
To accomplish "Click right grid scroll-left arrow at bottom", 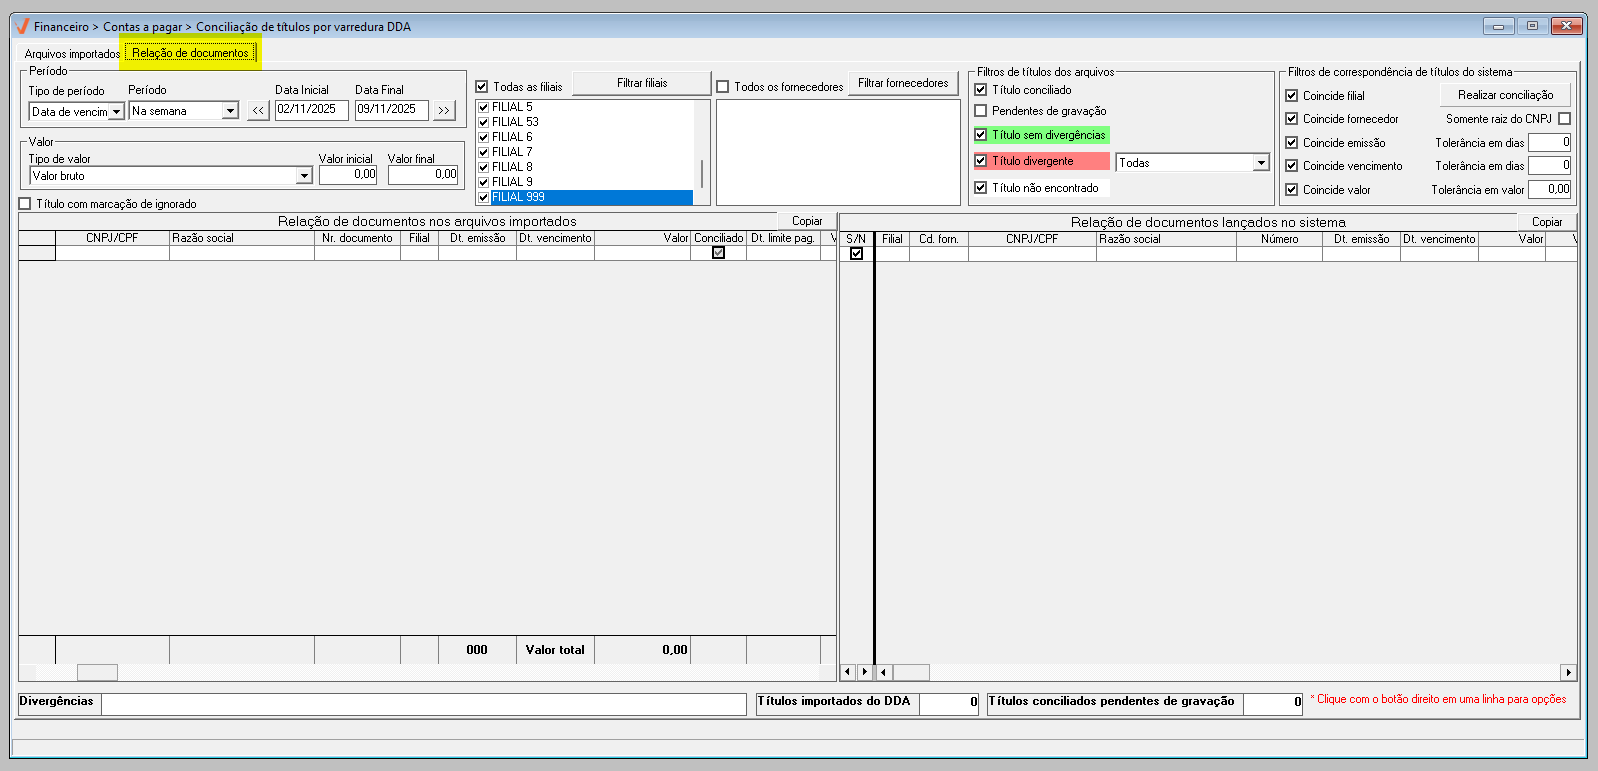I will pos(848,673).
